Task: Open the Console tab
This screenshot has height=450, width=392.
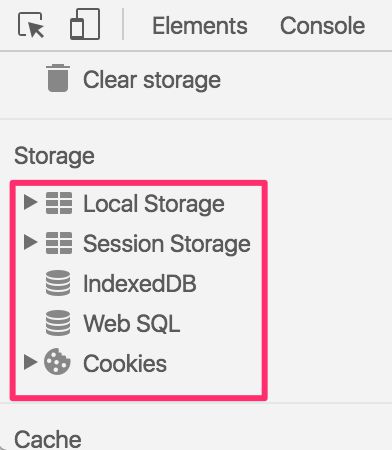Action: click(x=322, y=26)
